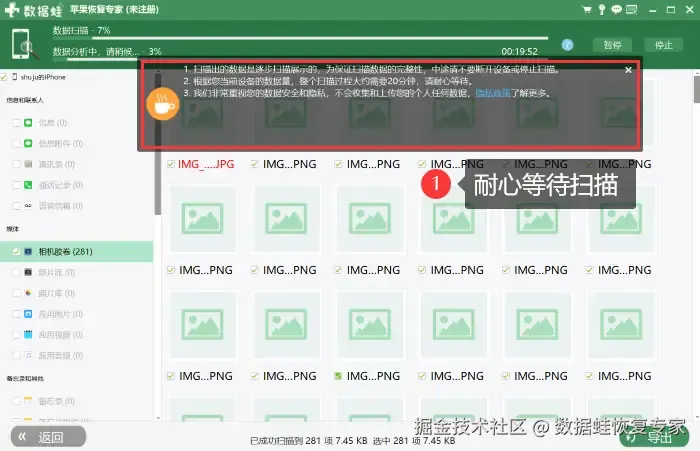Close the scanning tips notification
Image resolution: width=700 pixels, height=451 pixels.
pos(628,70)
